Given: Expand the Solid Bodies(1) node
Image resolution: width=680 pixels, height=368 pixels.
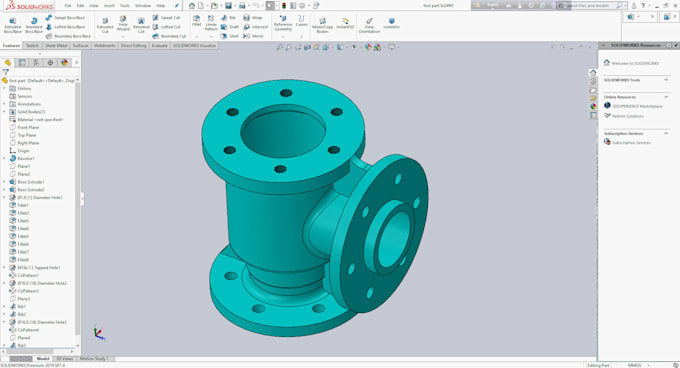Looking at the screenshot, I should [4, 112].
